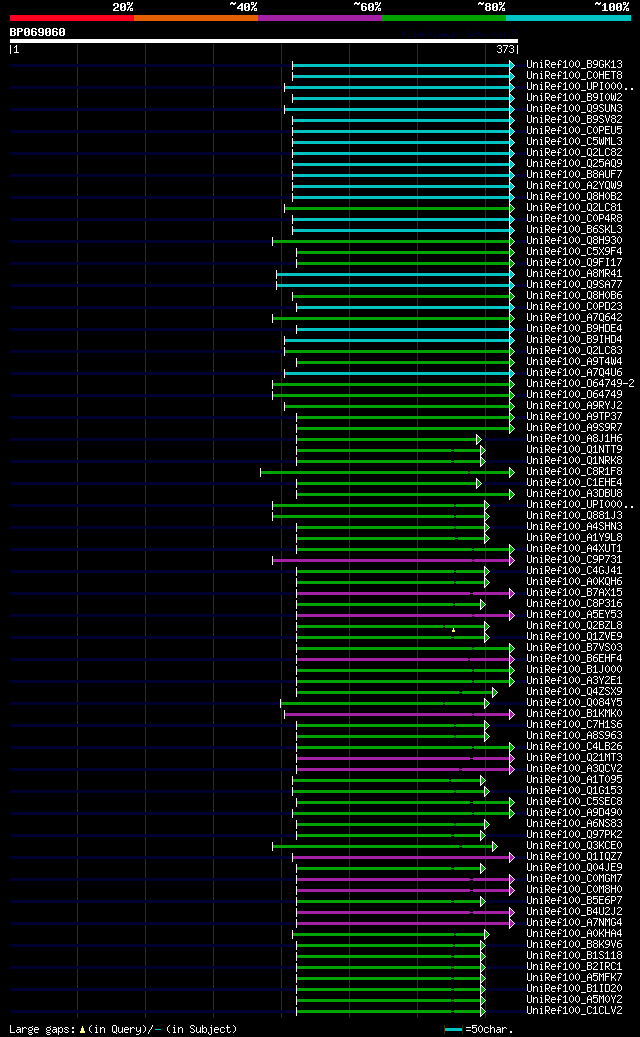Click the purple ~60% identity legend segment
This screenshot has width=640, height=1037.
point(320,18)
